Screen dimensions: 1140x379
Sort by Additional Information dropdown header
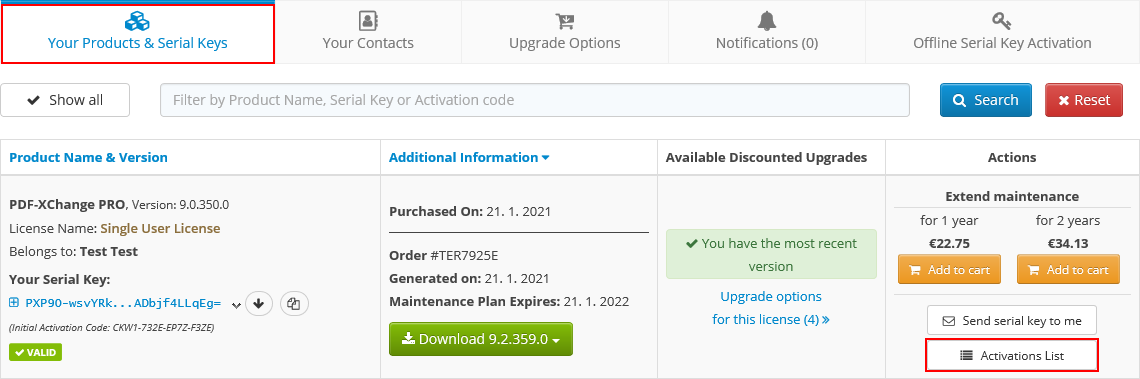(469, 157)
